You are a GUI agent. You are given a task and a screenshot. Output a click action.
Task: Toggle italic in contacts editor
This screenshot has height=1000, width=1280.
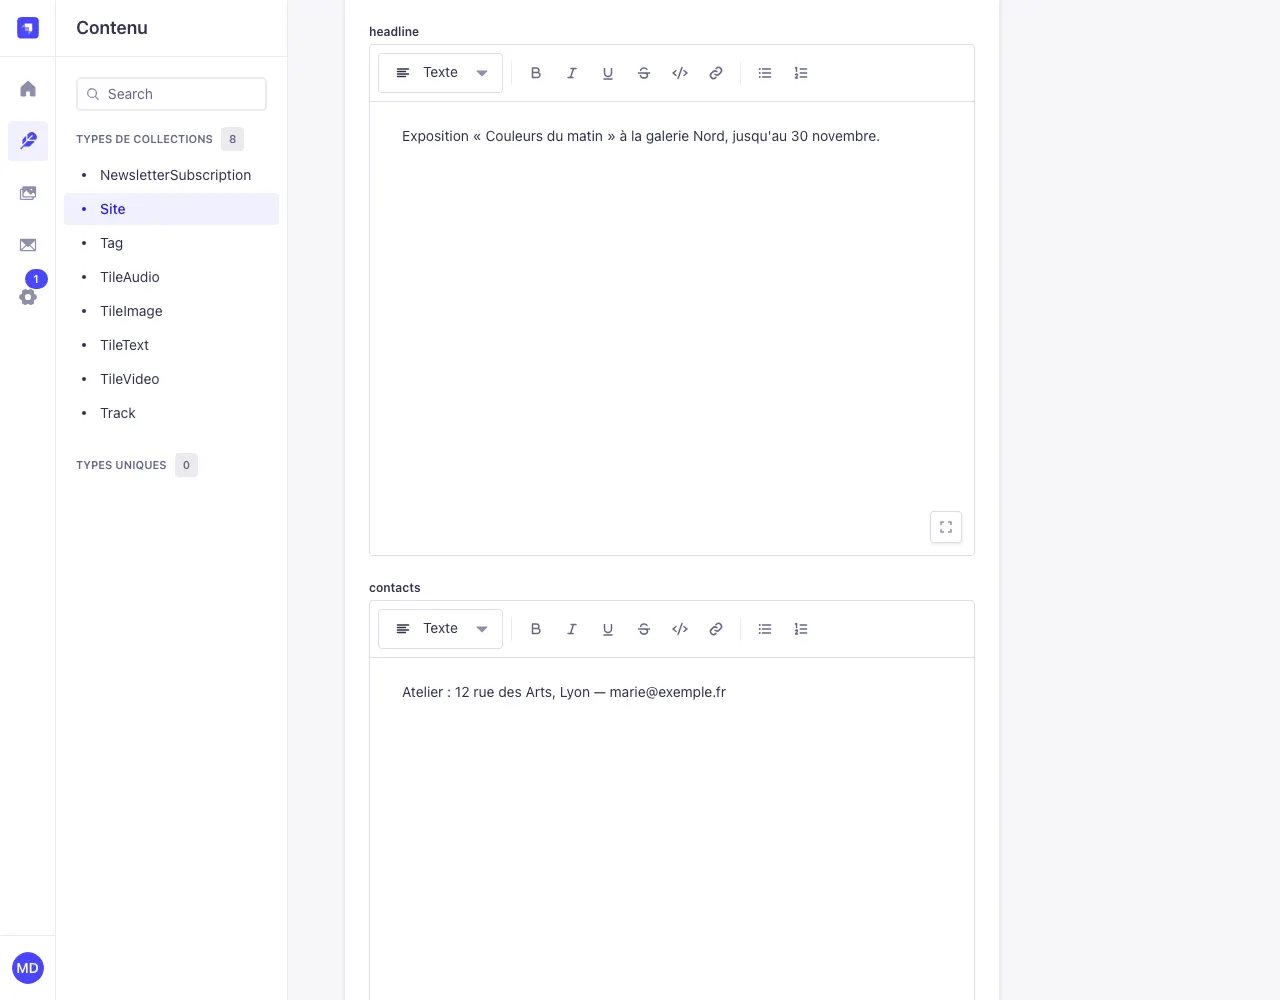click(x=572, y=629)
